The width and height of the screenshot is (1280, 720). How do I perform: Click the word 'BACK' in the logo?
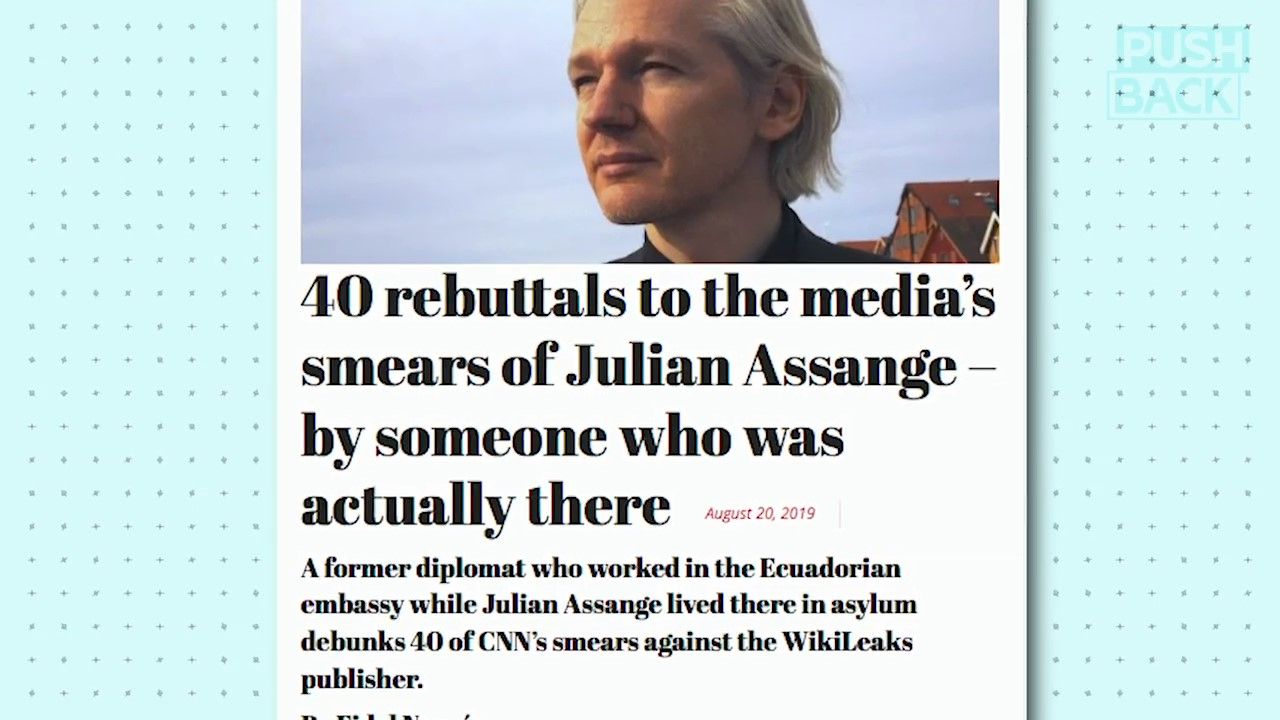(x=1176, y=96)
